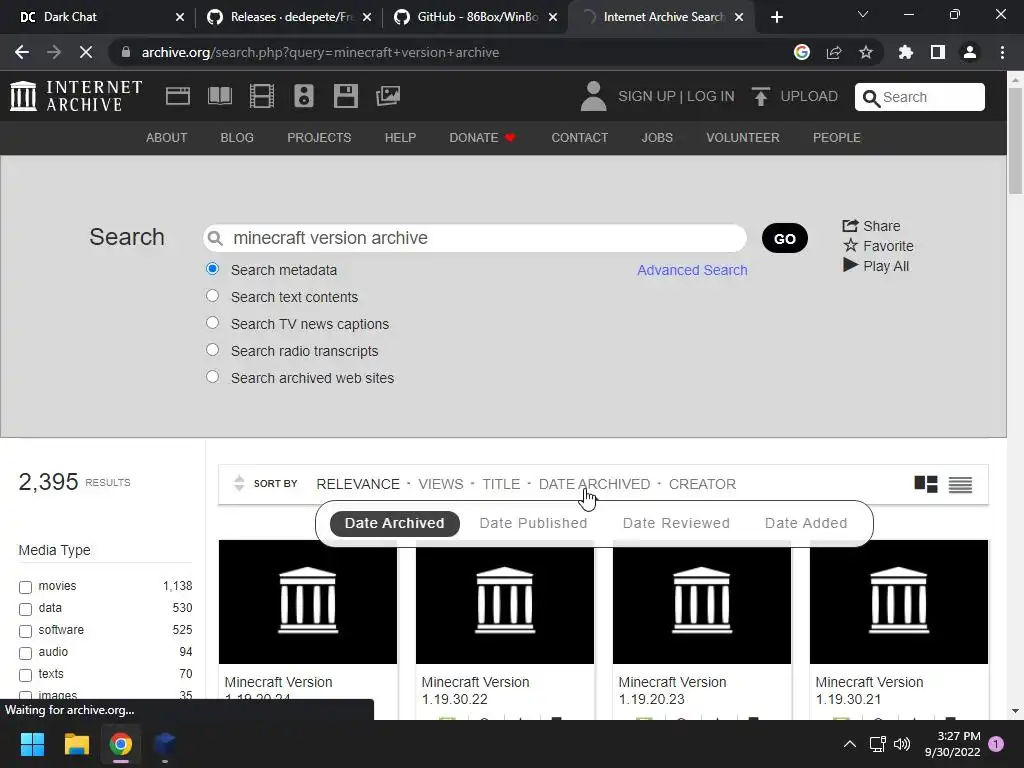Open the Video film strip icon
This screenshot has height=768, width=1024.
tap(262, 96)
